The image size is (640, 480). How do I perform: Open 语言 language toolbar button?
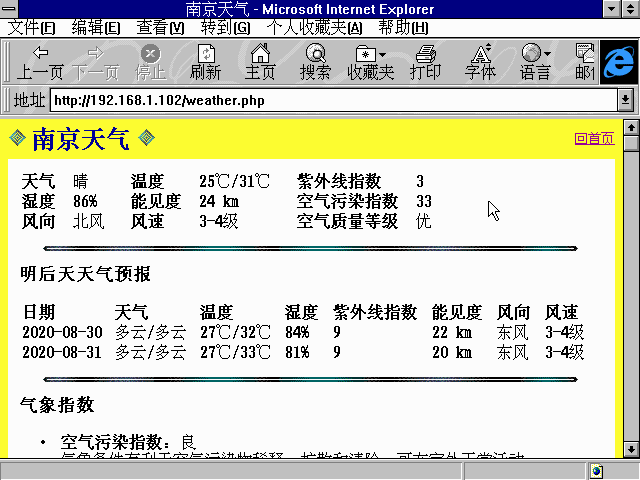536,62
